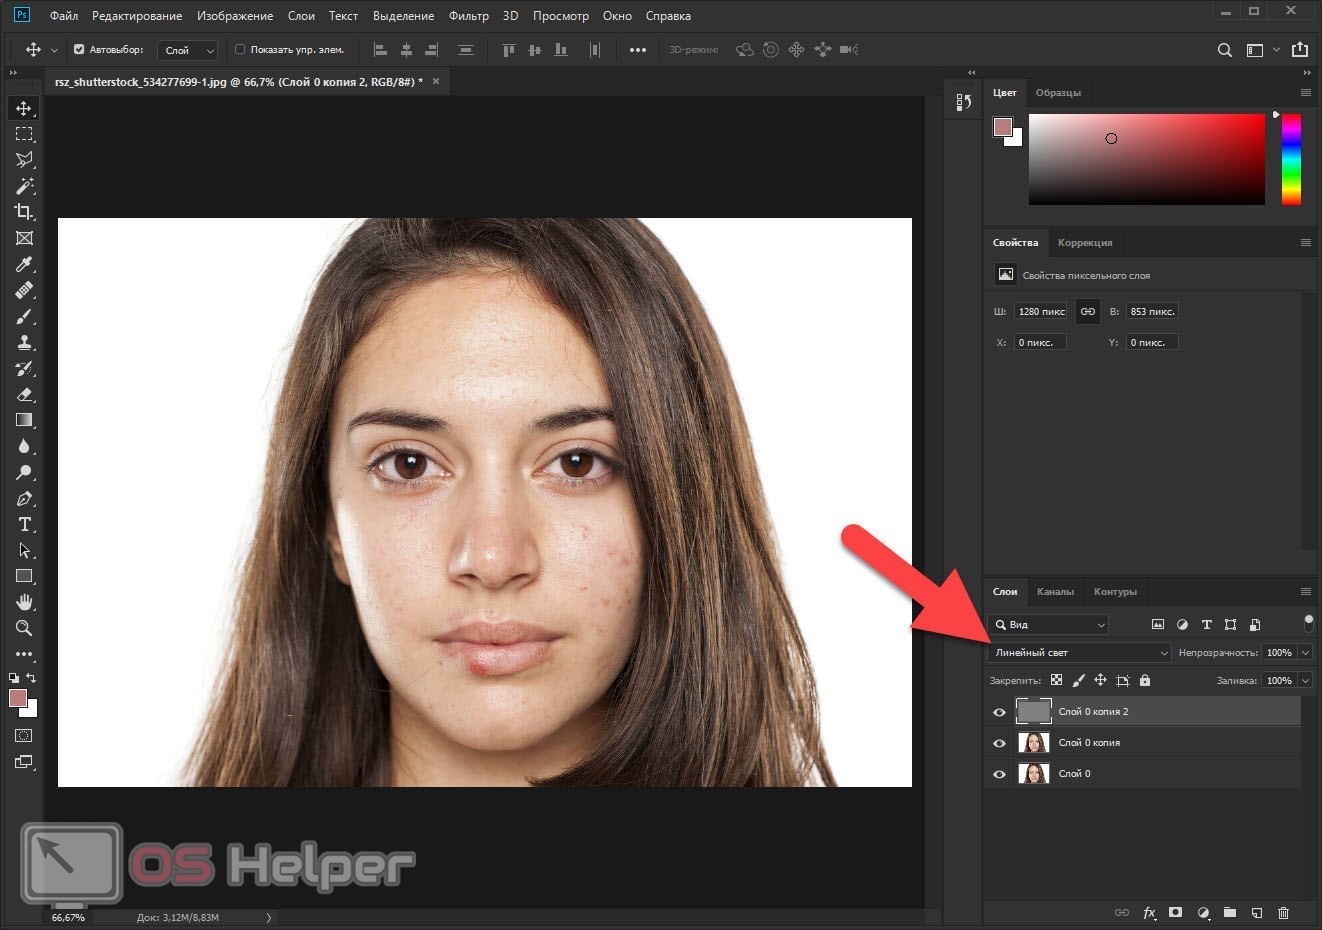Select the Path Selection tool
The image size is (1322, 930).
pyautogui.click(x=24, y=550)
